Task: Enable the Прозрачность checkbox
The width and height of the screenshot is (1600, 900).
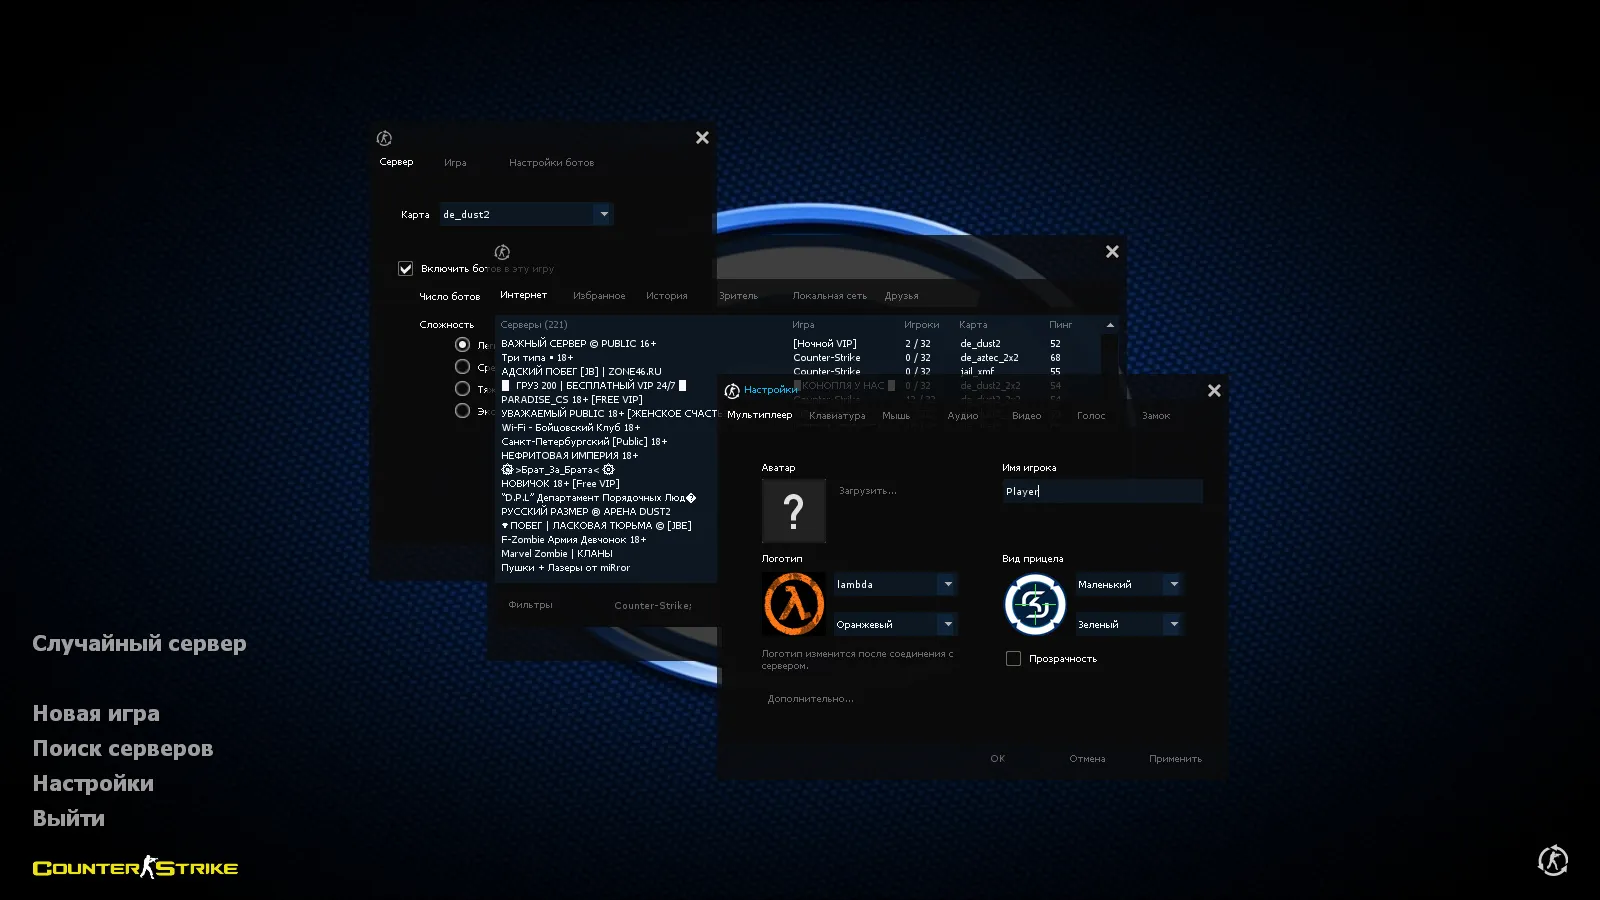Action: (x=1013, y=659)
